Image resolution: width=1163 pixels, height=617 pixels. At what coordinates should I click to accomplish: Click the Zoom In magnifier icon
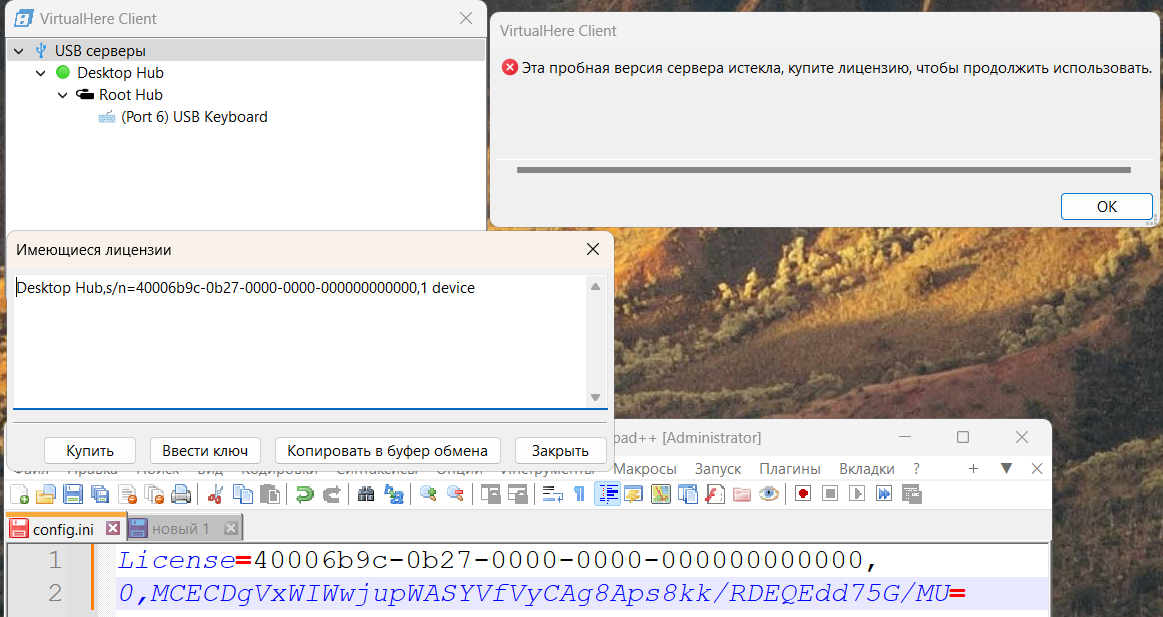coord(428,493)
